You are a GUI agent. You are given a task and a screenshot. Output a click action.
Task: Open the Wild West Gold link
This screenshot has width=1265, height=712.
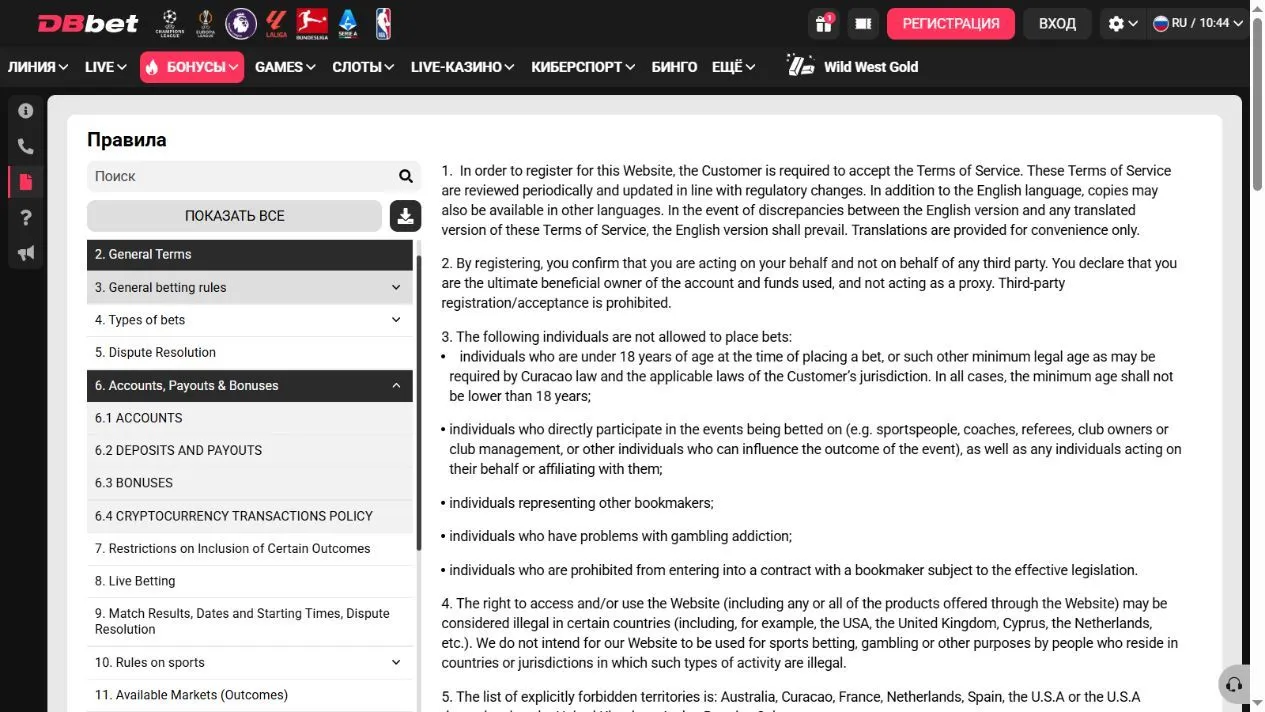pos(870,67)
